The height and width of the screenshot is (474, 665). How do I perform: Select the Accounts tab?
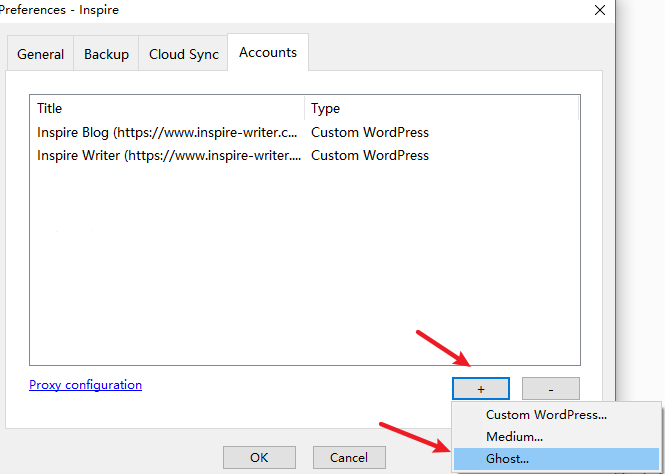[x=268, y=52]
